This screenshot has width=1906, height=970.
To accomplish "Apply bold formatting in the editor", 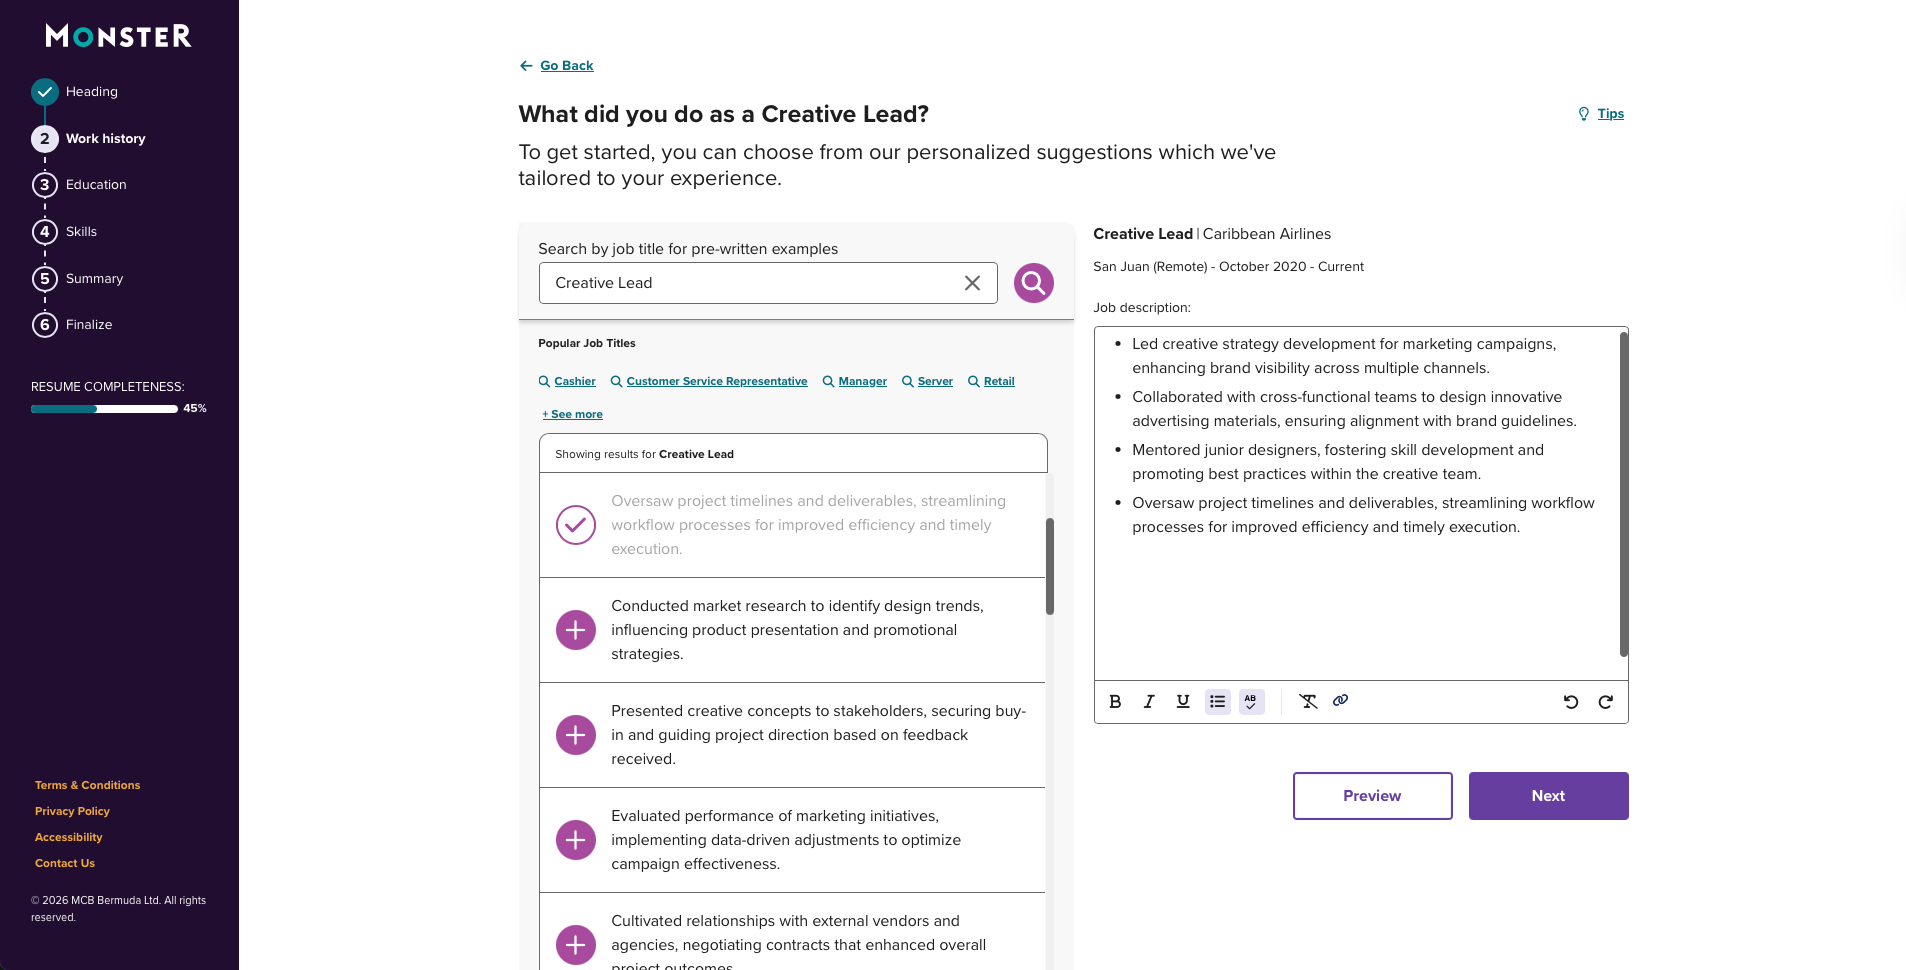I will [x=1116, y=701].
